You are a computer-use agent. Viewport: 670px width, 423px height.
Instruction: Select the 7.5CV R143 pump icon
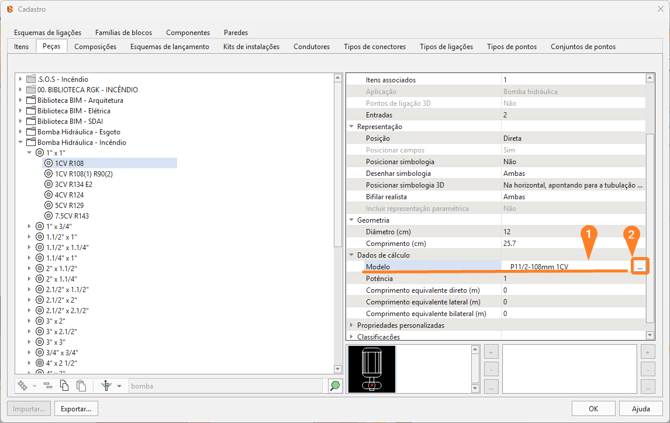48,216
